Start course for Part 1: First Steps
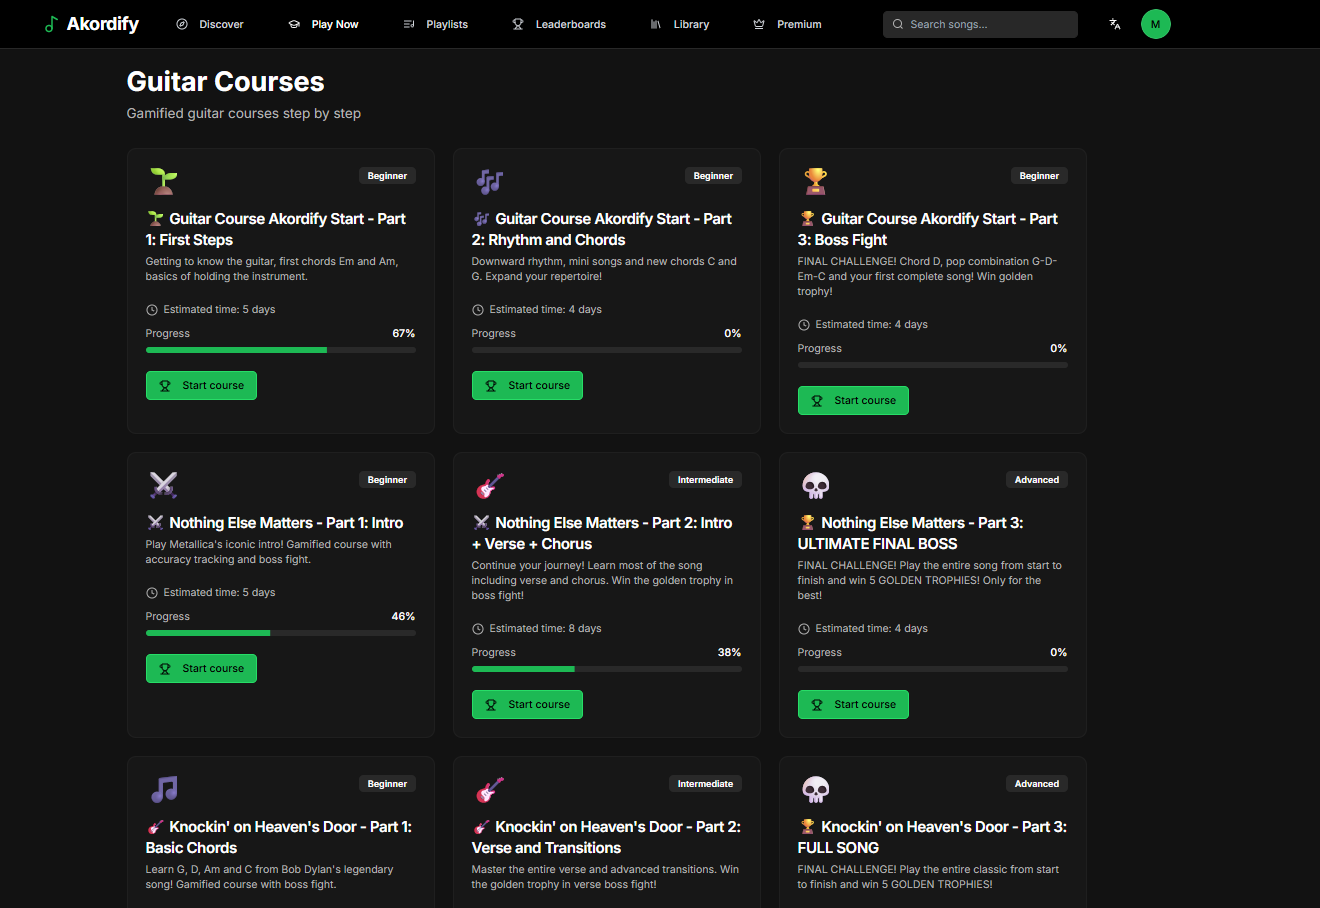 point(201,386)
